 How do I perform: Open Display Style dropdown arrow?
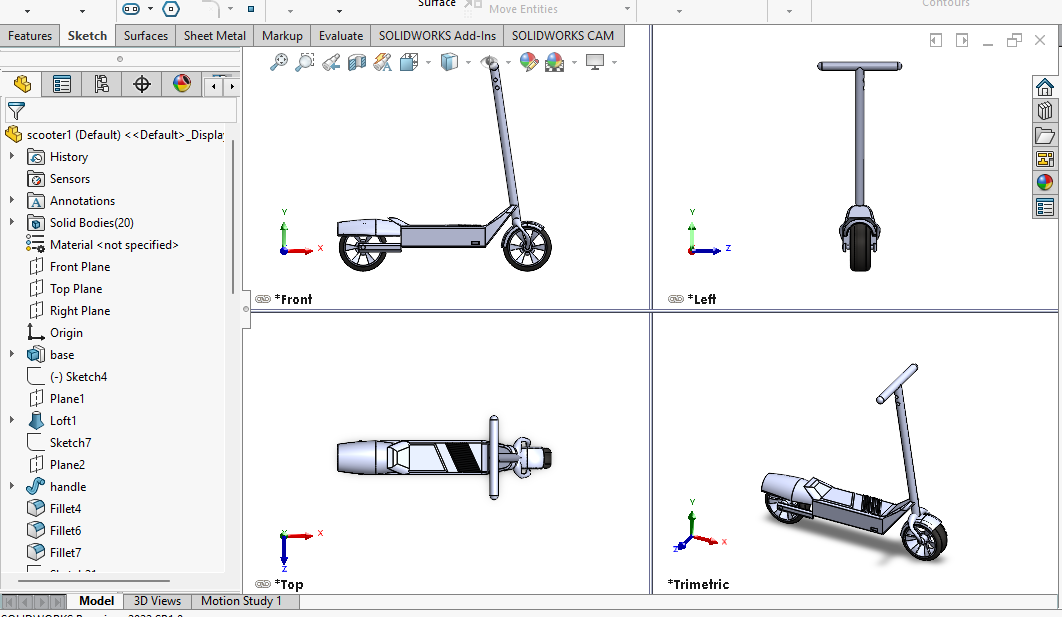pyautogui.click(x=468, y=62)
